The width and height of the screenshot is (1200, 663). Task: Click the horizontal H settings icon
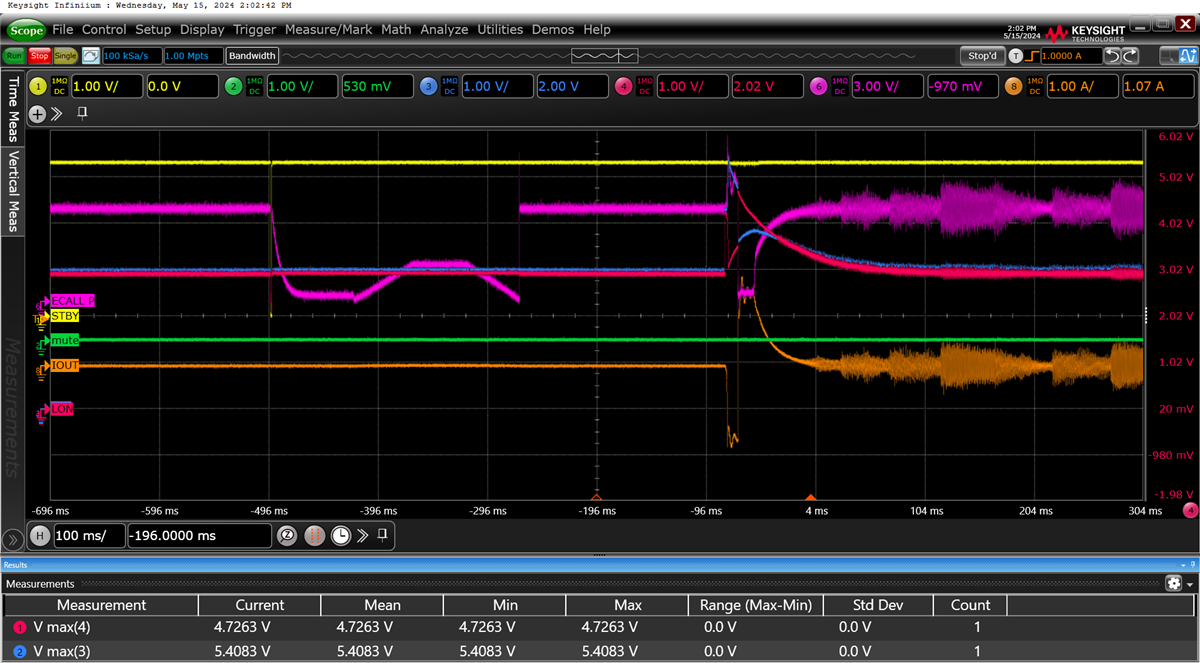pyautogui.click(x=41, y=535)
